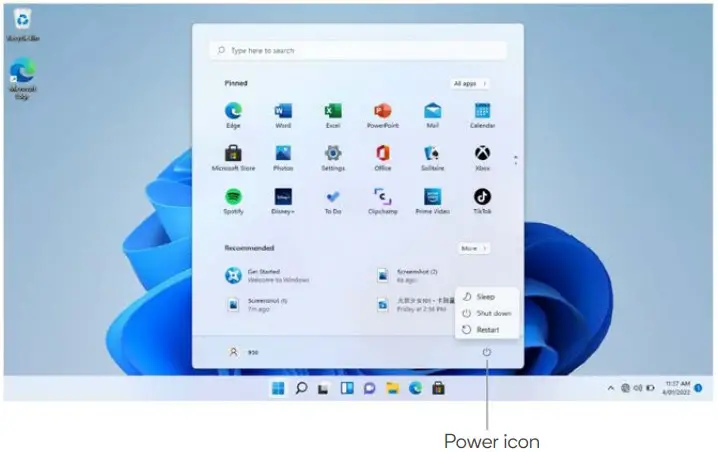Open the Prime Video app
Viewport: 718px width, 452px height.
point(433,201)
